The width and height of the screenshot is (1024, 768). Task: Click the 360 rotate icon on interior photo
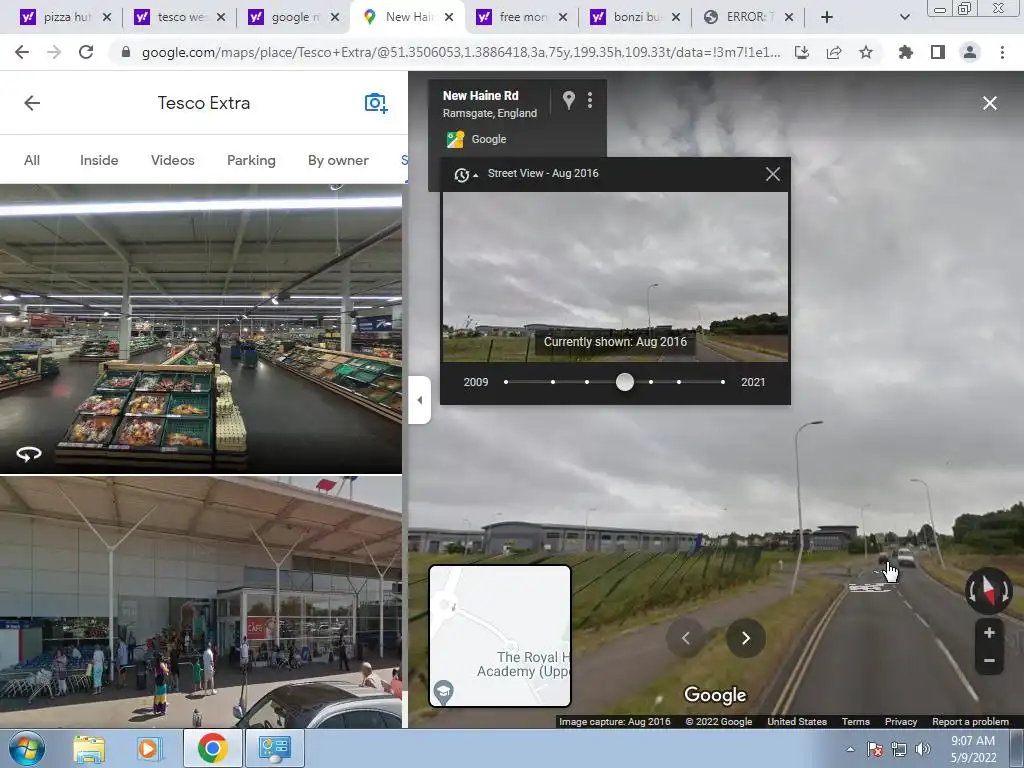pos(29,453)
